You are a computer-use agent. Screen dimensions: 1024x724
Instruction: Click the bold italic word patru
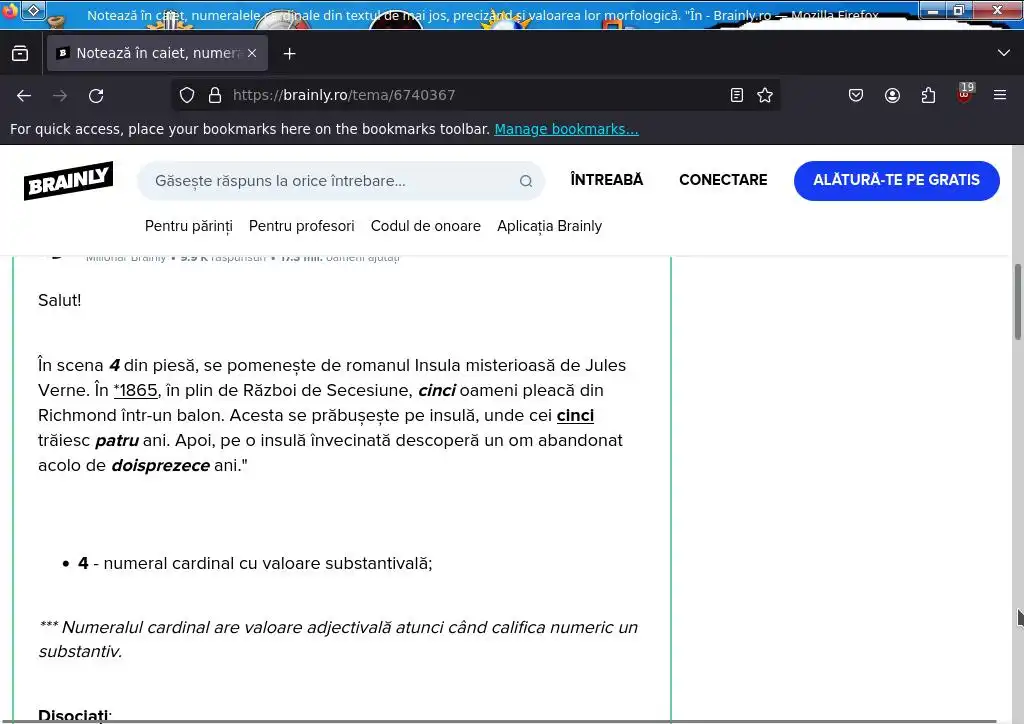point(117,441)
